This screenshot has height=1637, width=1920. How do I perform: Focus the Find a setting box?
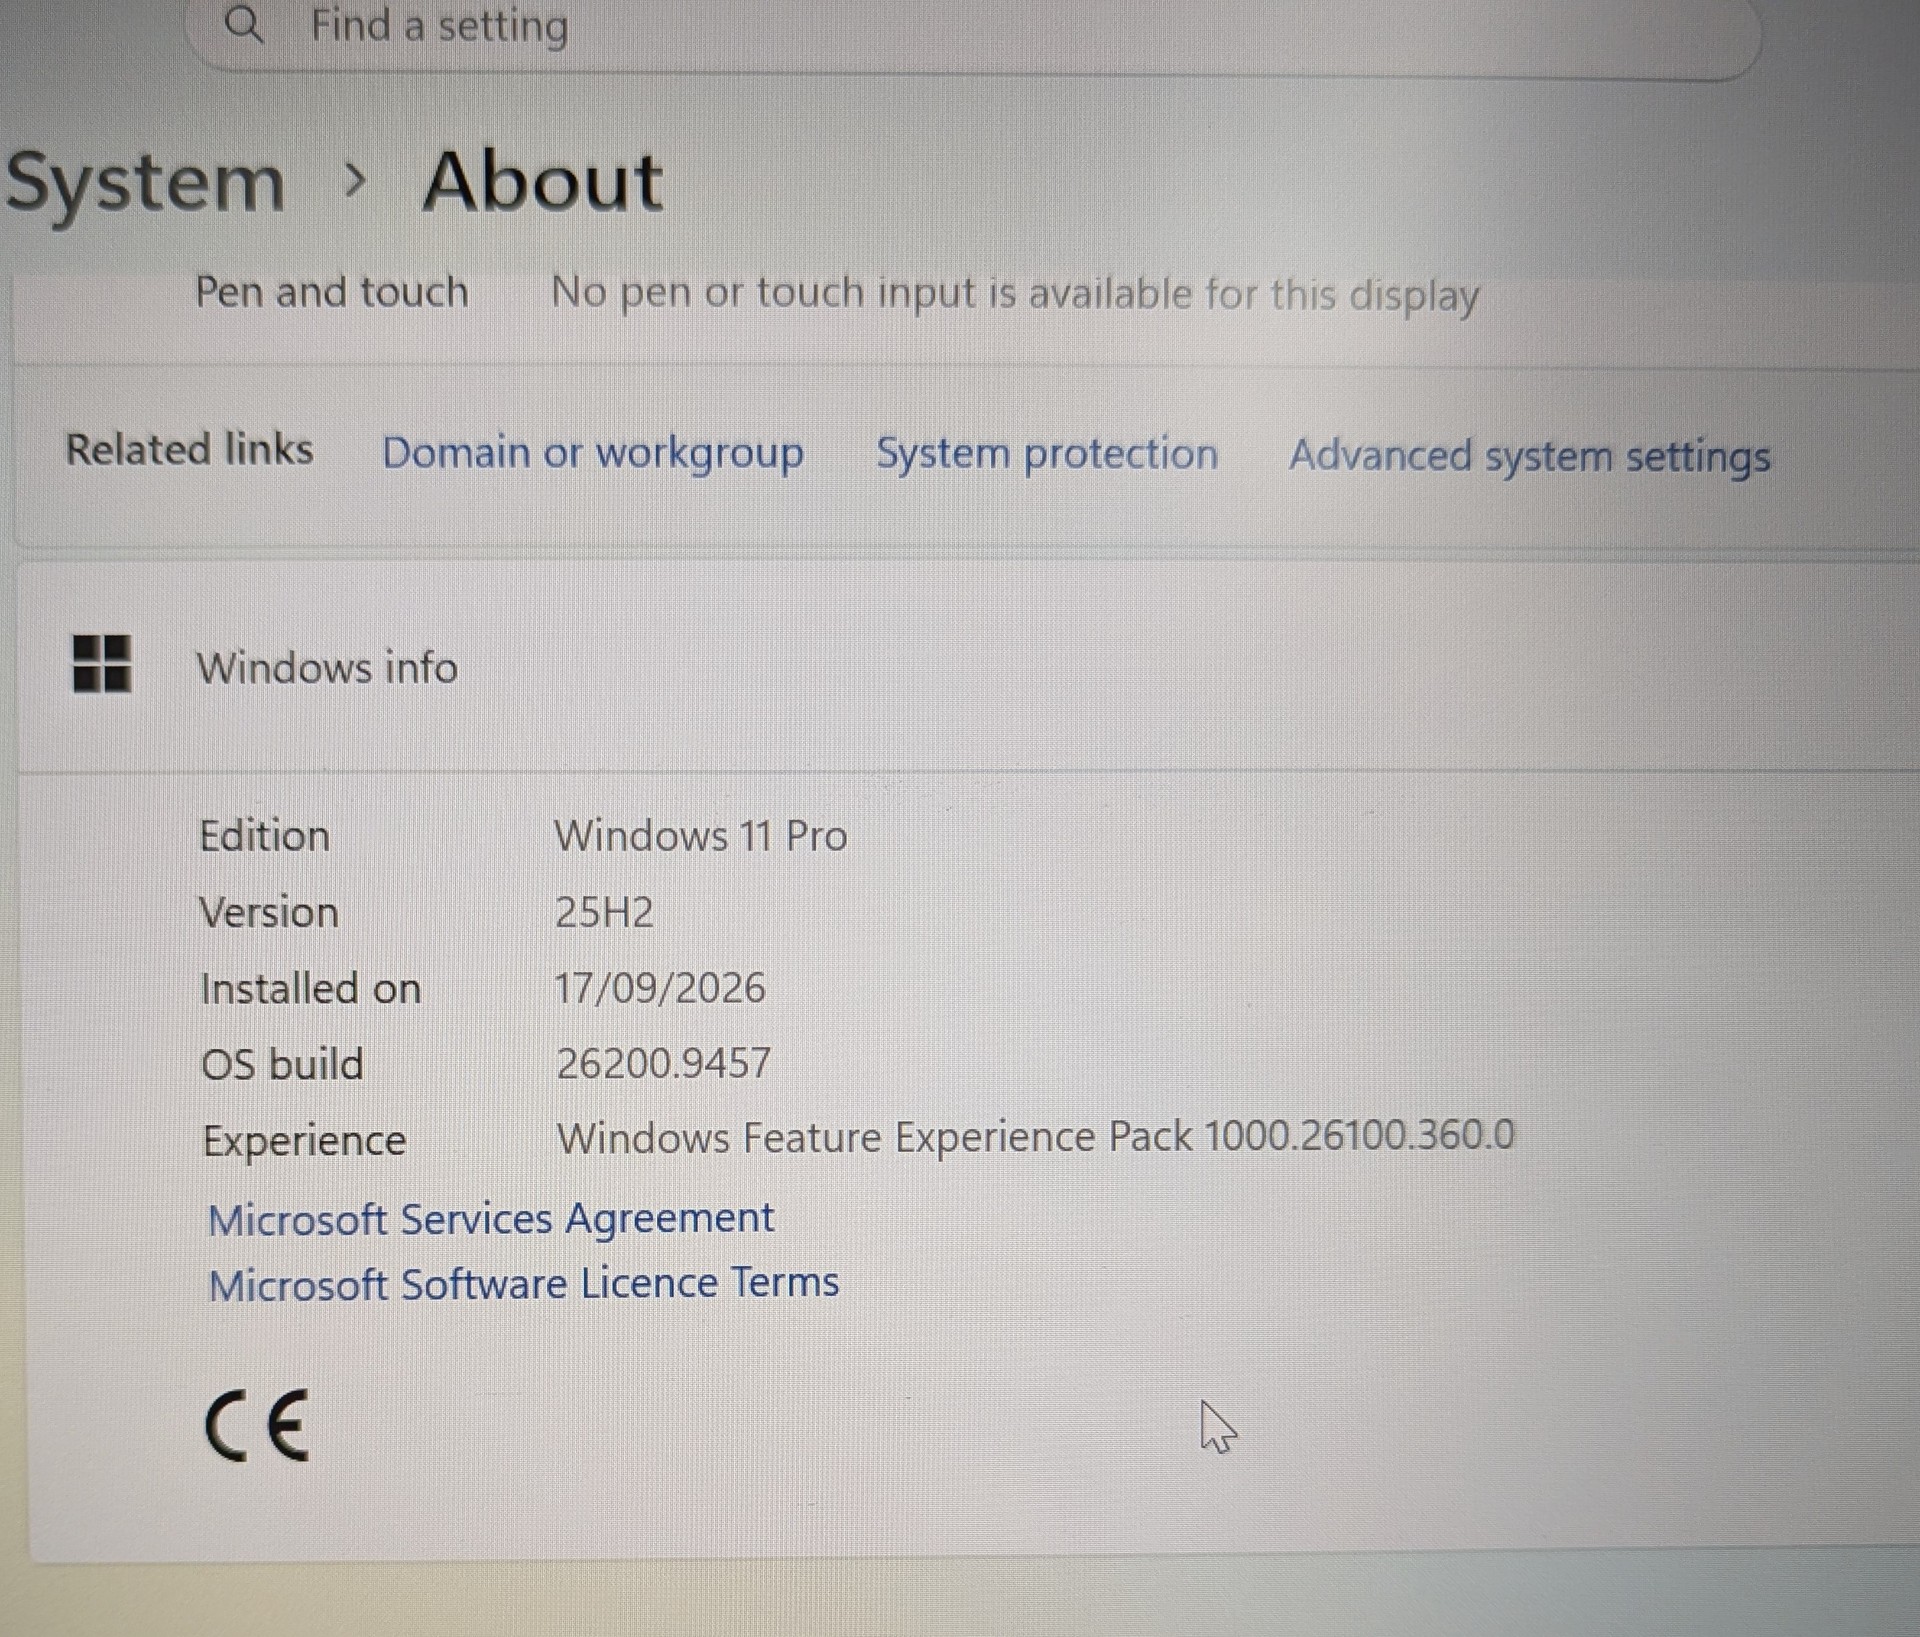click(975, 30)
